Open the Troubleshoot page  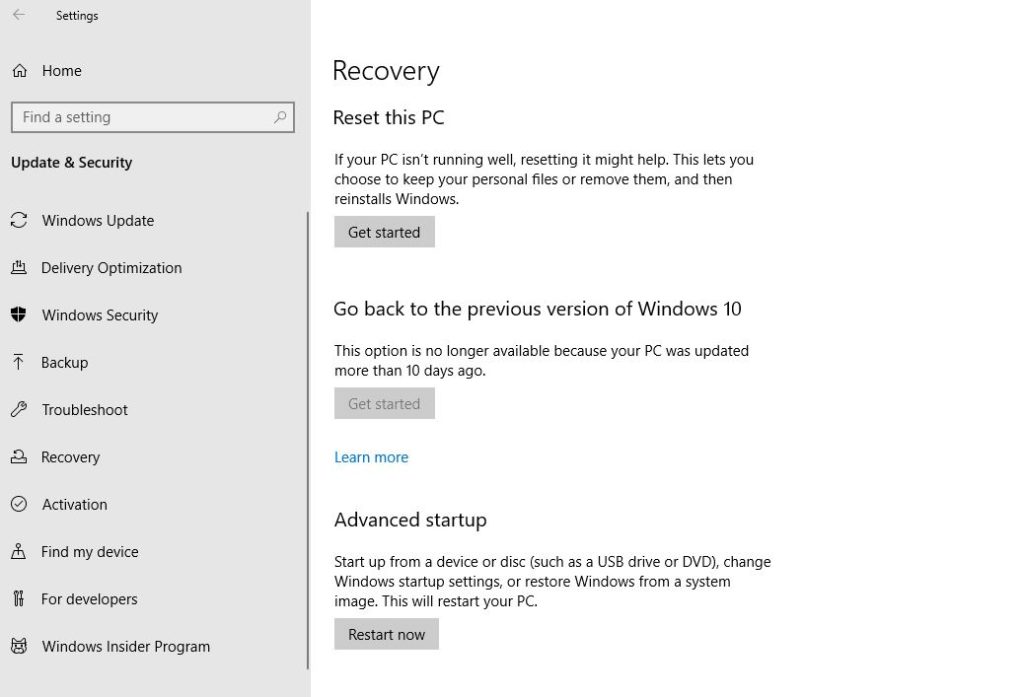[85, 410]
